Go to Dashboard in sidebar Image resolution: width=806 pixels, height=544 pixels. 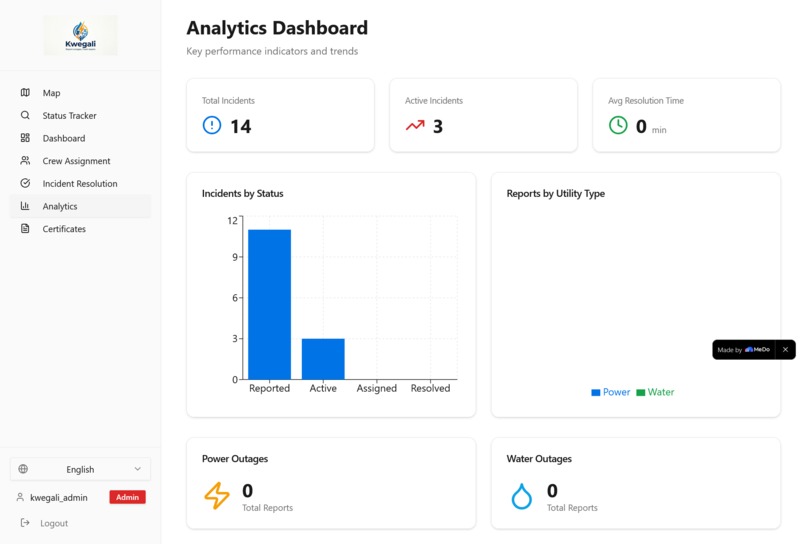[x=80, y=138]
